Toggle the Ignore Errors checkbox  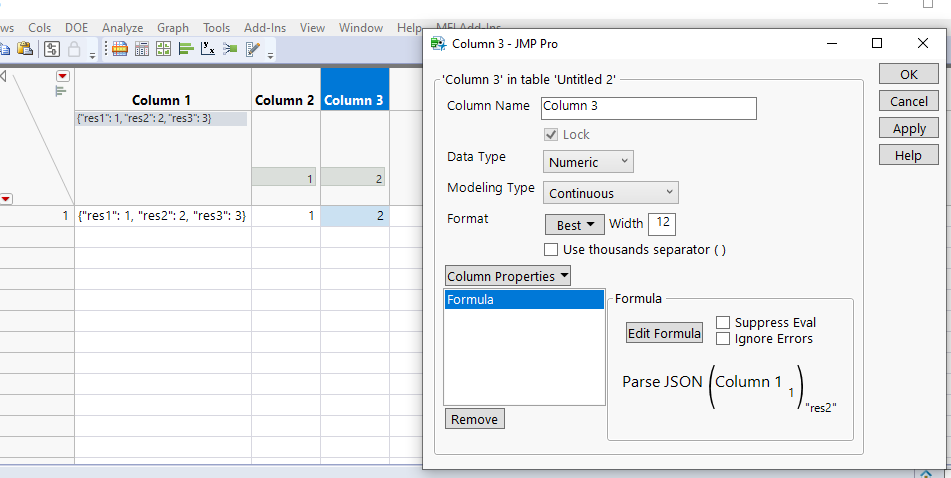pyautogui.click(x=723, y=339)
